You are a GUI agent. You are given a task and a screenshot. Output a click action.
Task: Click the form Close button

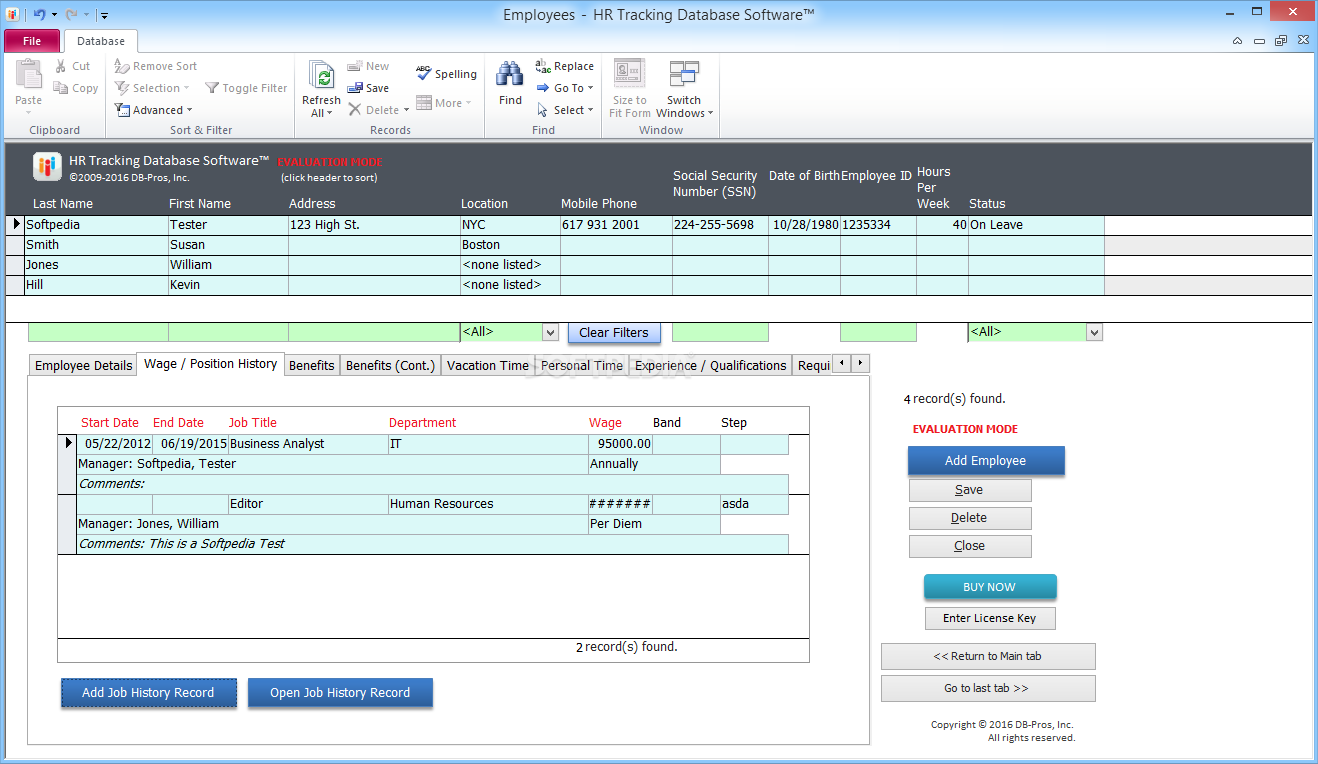(970, 546)
